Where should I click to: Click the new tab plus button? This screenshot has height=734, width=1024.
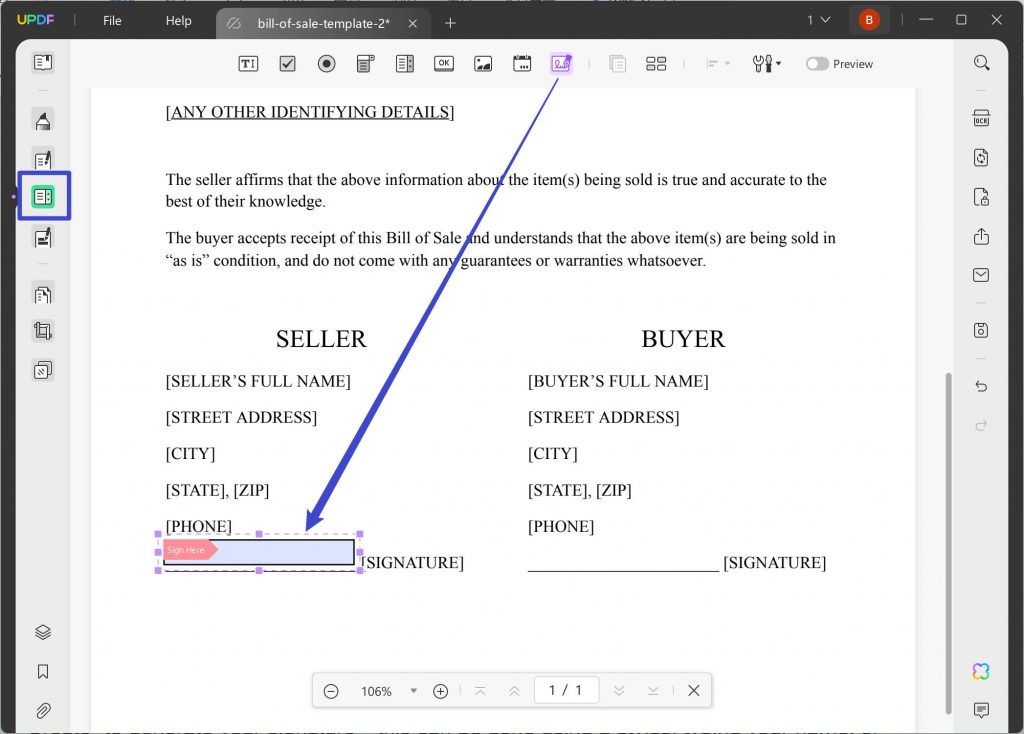(450, 22)
